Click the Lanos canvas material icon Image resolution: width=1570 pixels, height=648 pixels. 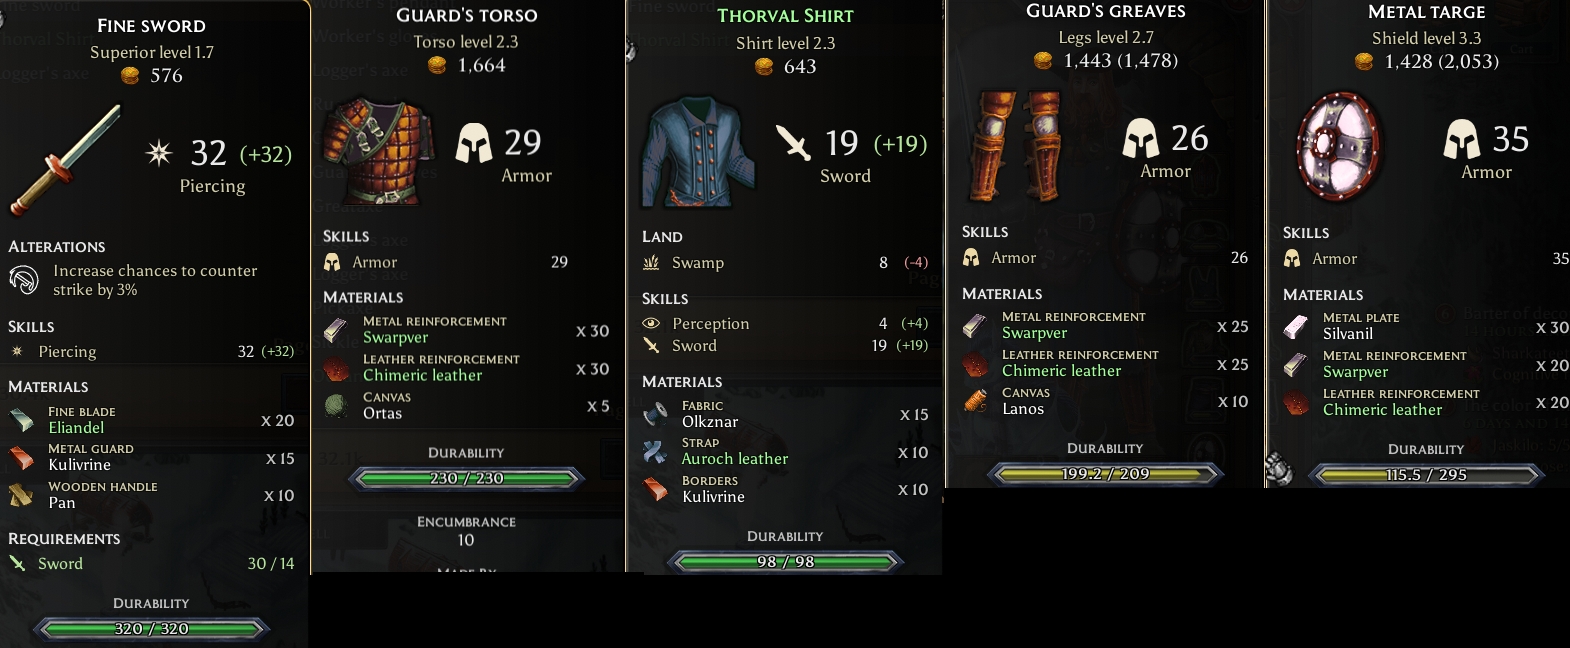coord(975,401)
